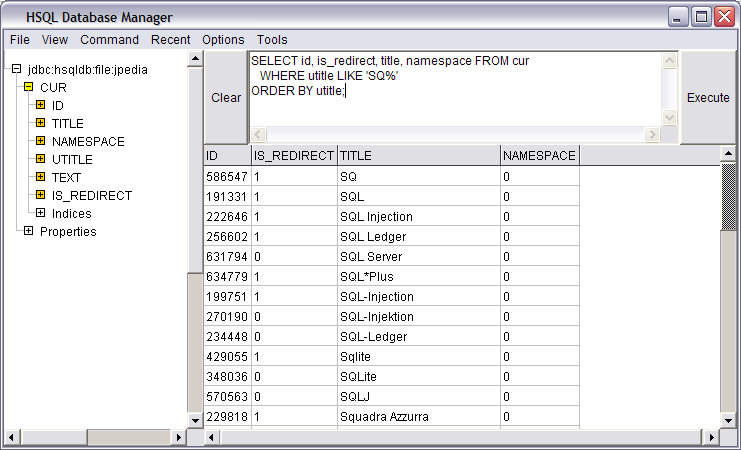The width and height of the screenshot is (741, 450).
Task: Expand the UTITLE column node
Action: pos(41,159)
